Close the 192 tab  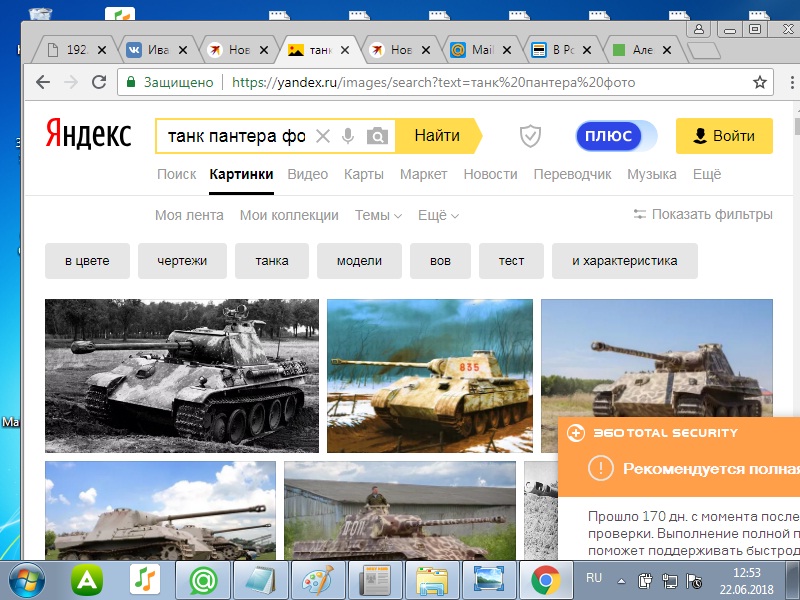pyautogui.click(x=102, y=50)
